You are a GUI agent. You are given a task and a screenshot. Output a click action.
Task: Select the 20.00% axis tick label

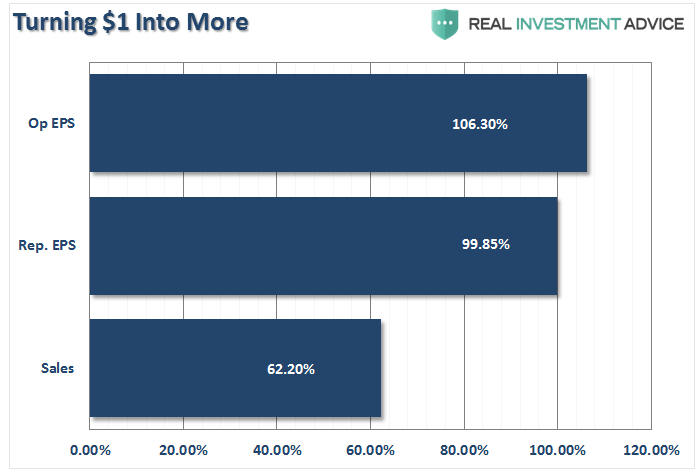click(x=183, y=449)
